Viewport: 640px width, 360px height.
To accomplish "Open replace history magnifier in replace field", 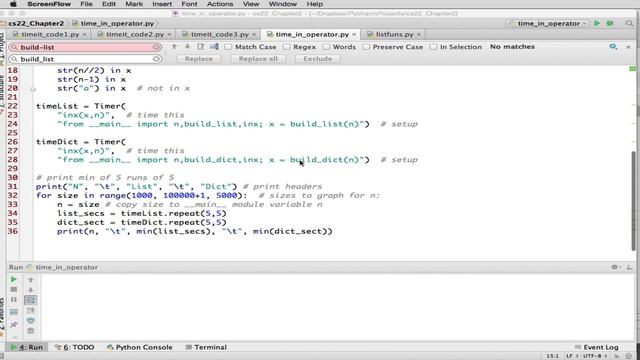I will [x=14, y=59].
